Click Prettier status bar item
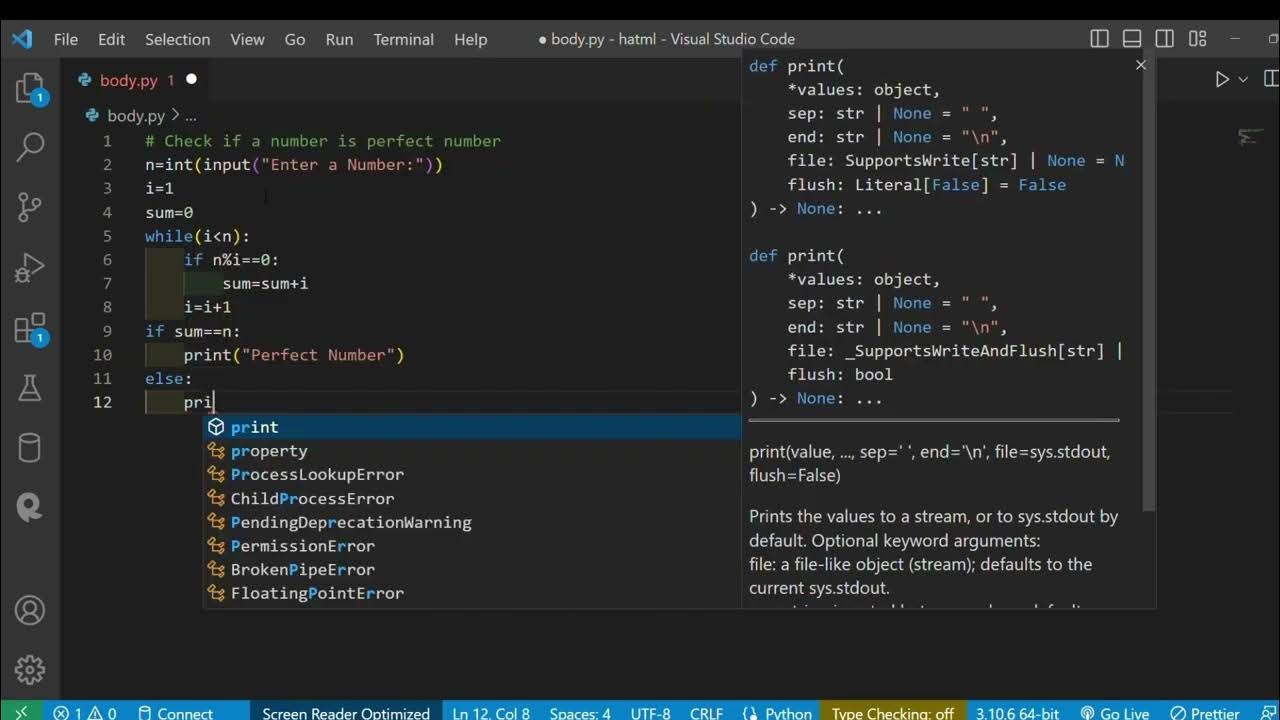The width and height of the screenshot is (1280, 720). click(1205, 713)
